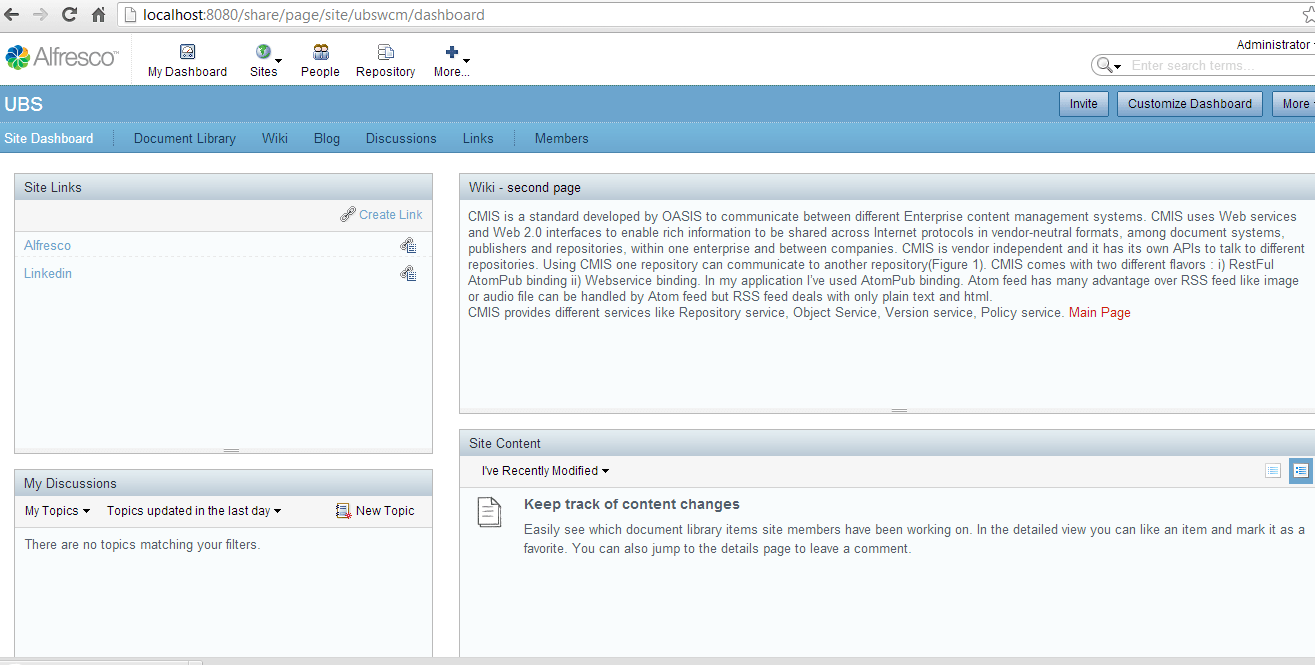
Task: Open the I've Recently Modified filter
Action: pyautogui.click(x=545, y=471)
